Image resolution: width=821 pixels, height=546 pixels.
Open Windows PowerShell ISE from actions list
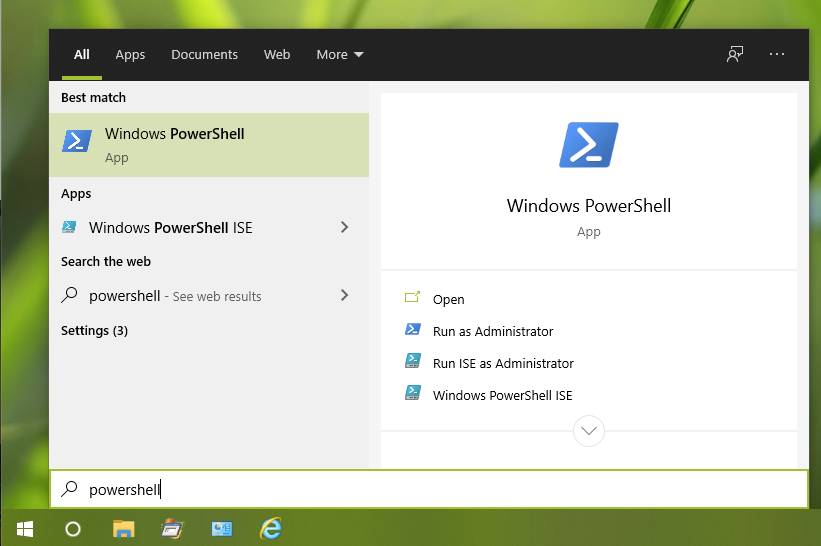click(x=502, y=395)
